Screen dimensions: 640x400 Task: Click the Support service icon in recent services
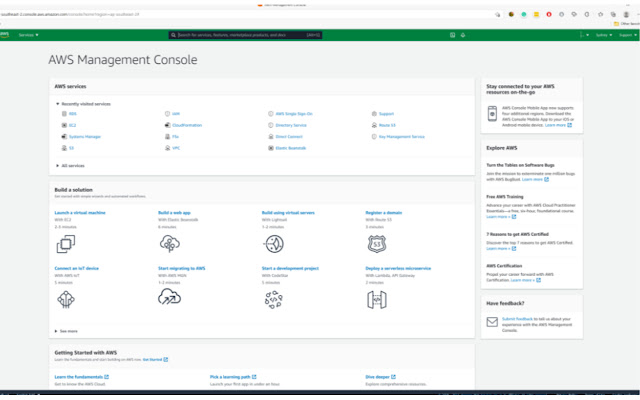(x=374, y=114)
